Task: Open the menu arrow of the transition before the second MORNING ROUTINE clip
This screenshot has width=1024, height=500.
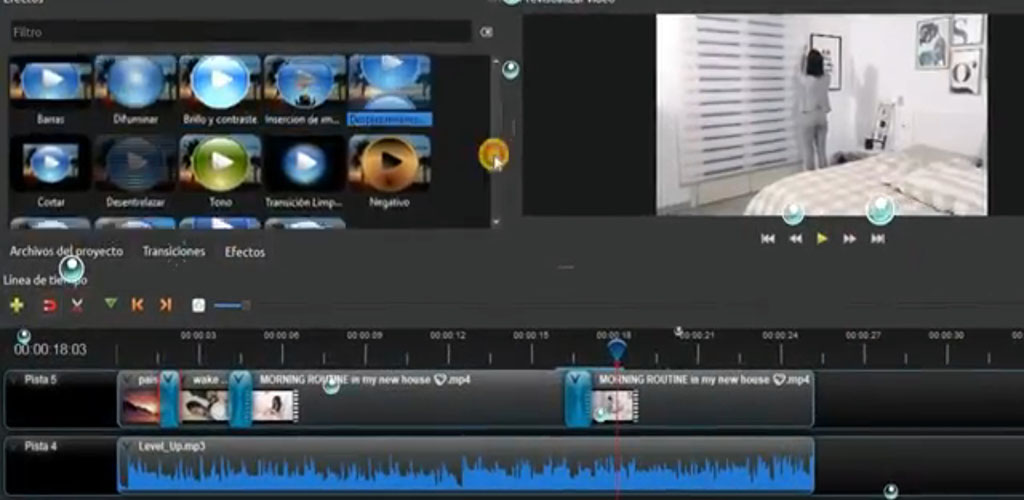Action: (x=577, y=379)
